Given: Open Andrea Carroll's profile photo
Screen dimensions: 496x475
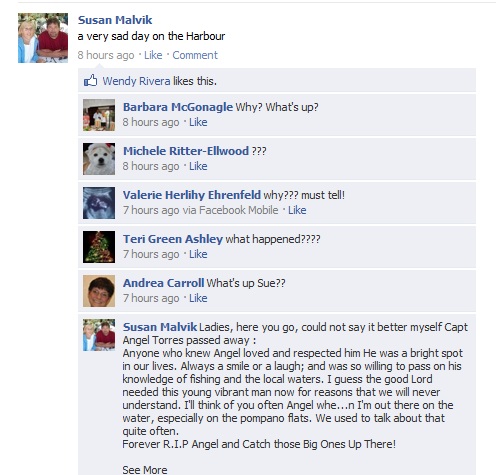Looking at the screenshot, I should coord(99,291).
